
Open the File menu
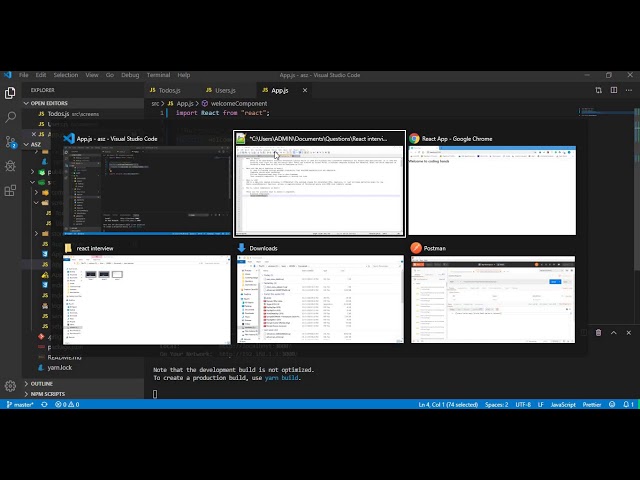(x=24, y=75)
